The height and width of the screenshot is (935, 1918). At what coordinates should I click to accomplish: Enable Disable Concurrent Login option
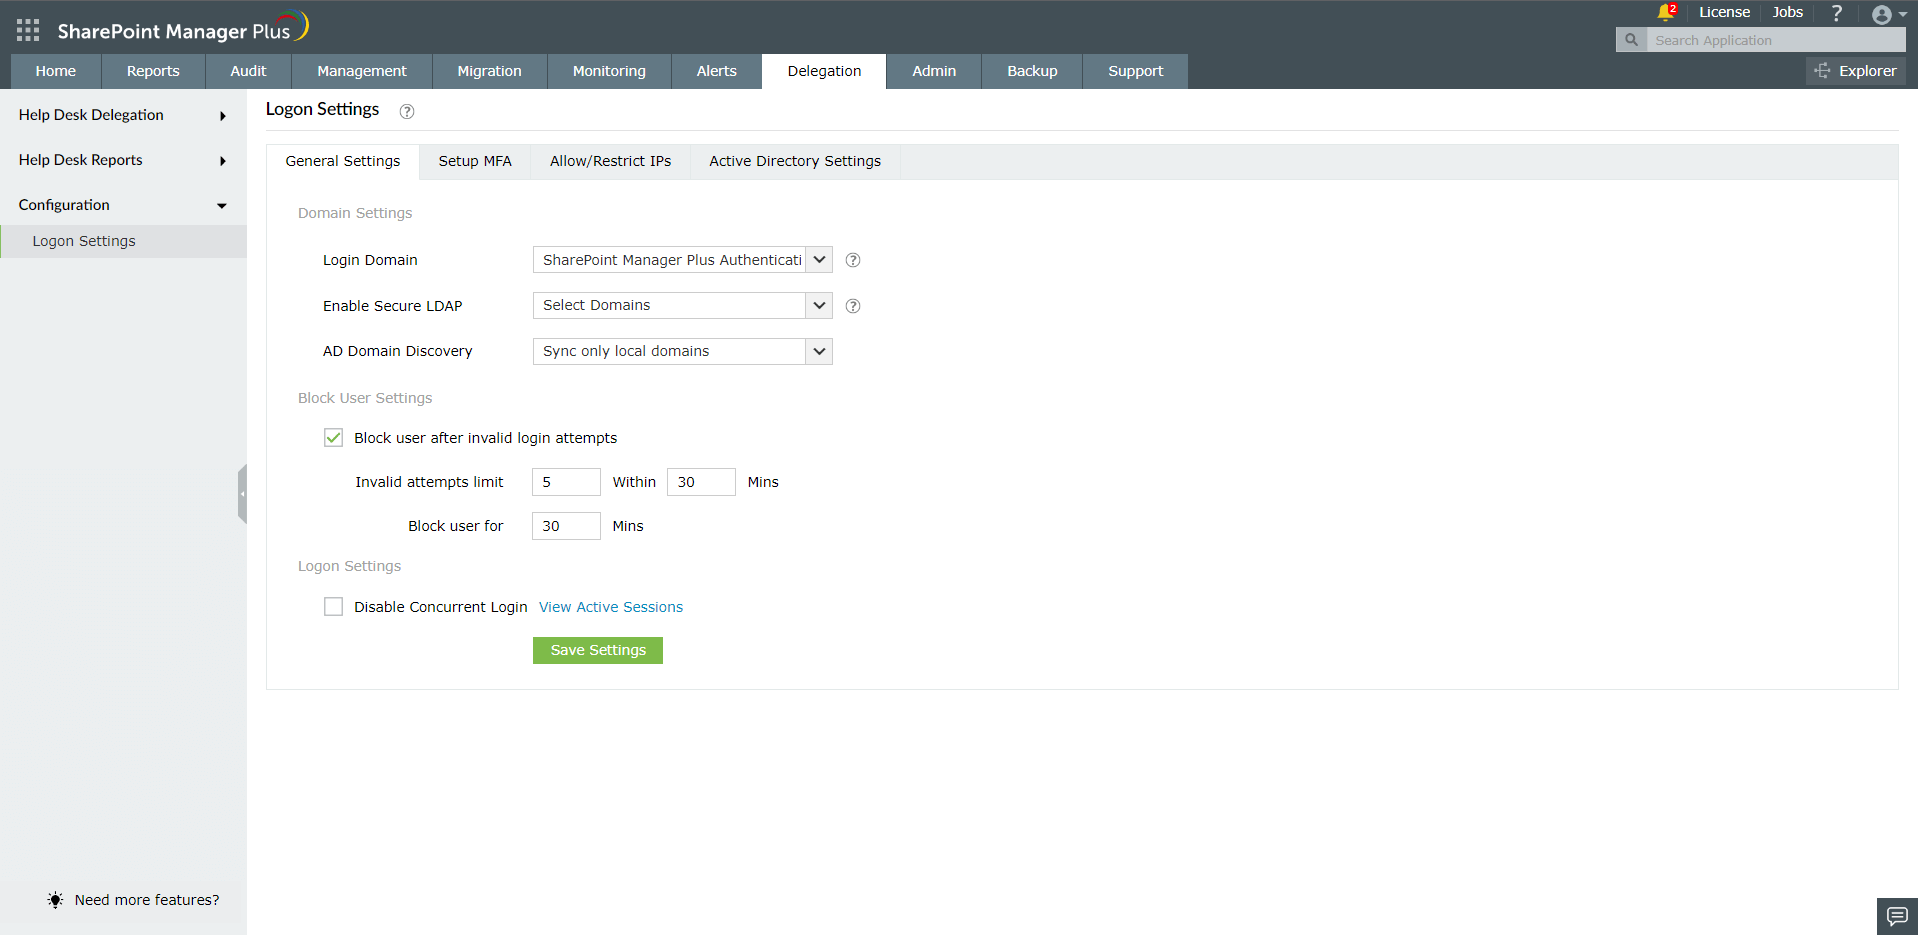point(333,606)
